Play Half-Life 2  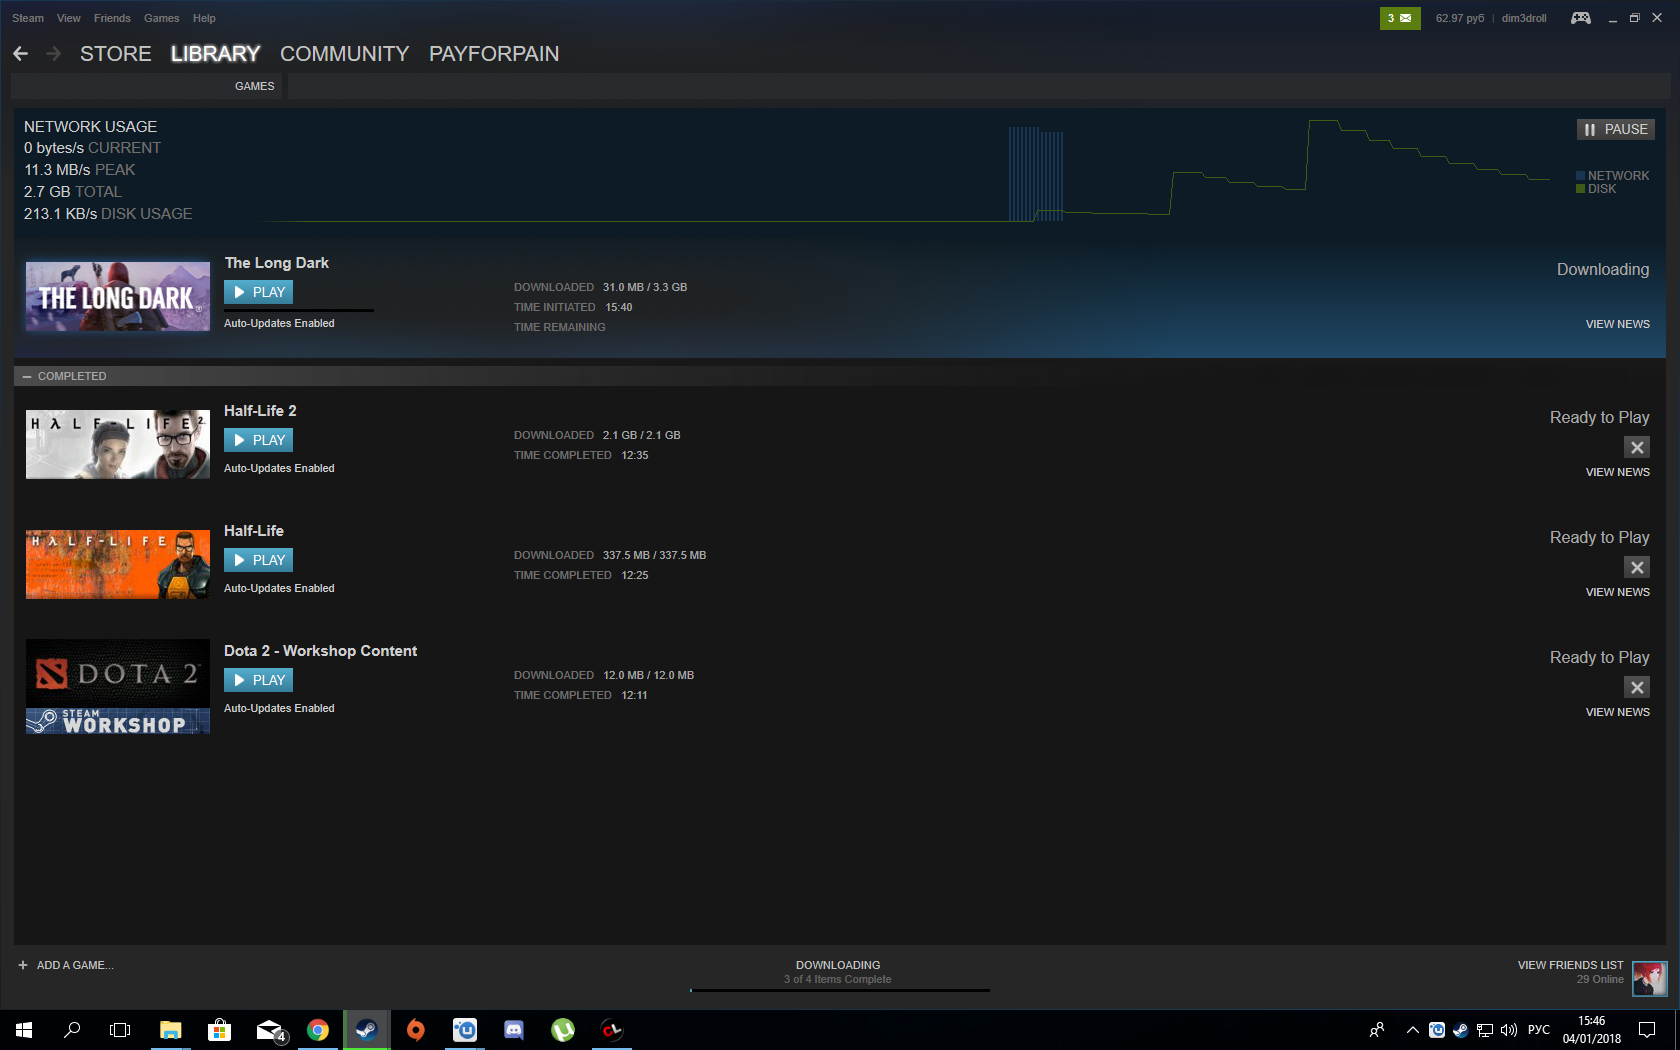(258, 440)
